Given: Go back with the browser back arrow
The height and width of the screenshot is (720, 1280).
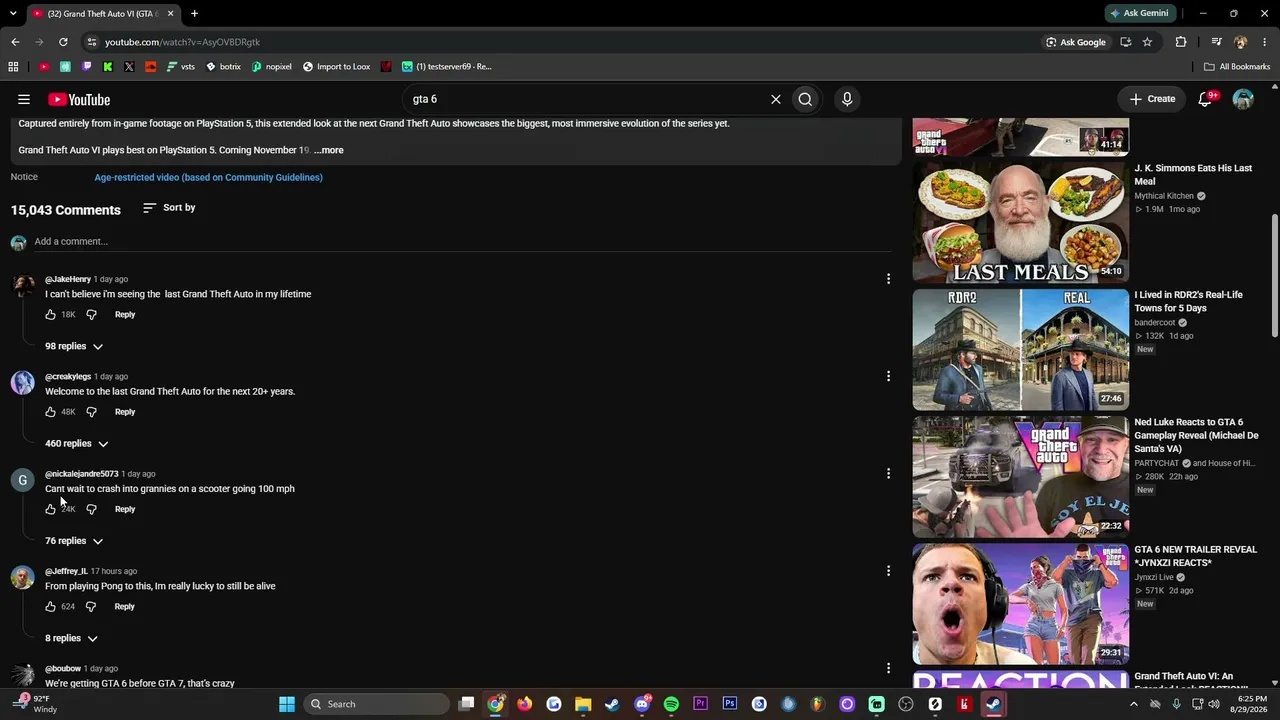Looking at the screenshot, I should click(x=15, y=42).
